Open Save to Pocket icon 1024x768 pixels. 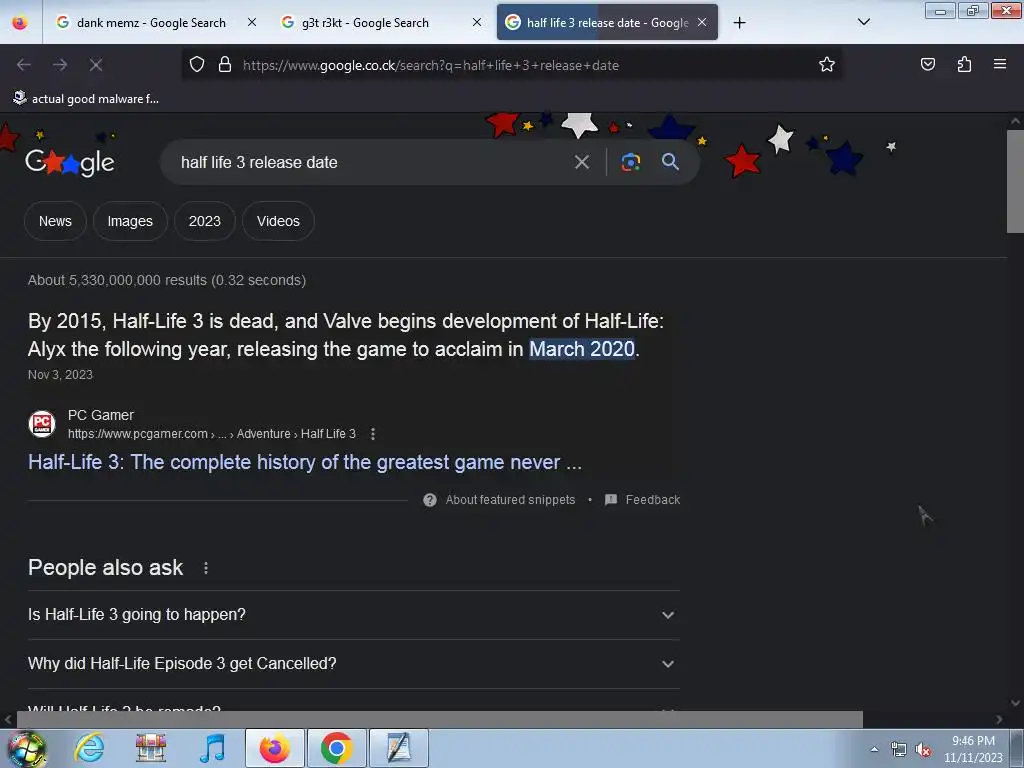coord(928,64)
